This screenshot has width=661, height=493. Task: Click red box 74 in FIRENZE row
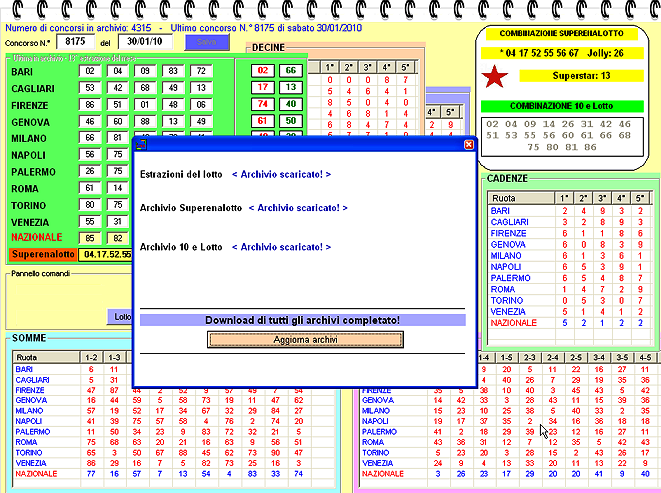263,104
